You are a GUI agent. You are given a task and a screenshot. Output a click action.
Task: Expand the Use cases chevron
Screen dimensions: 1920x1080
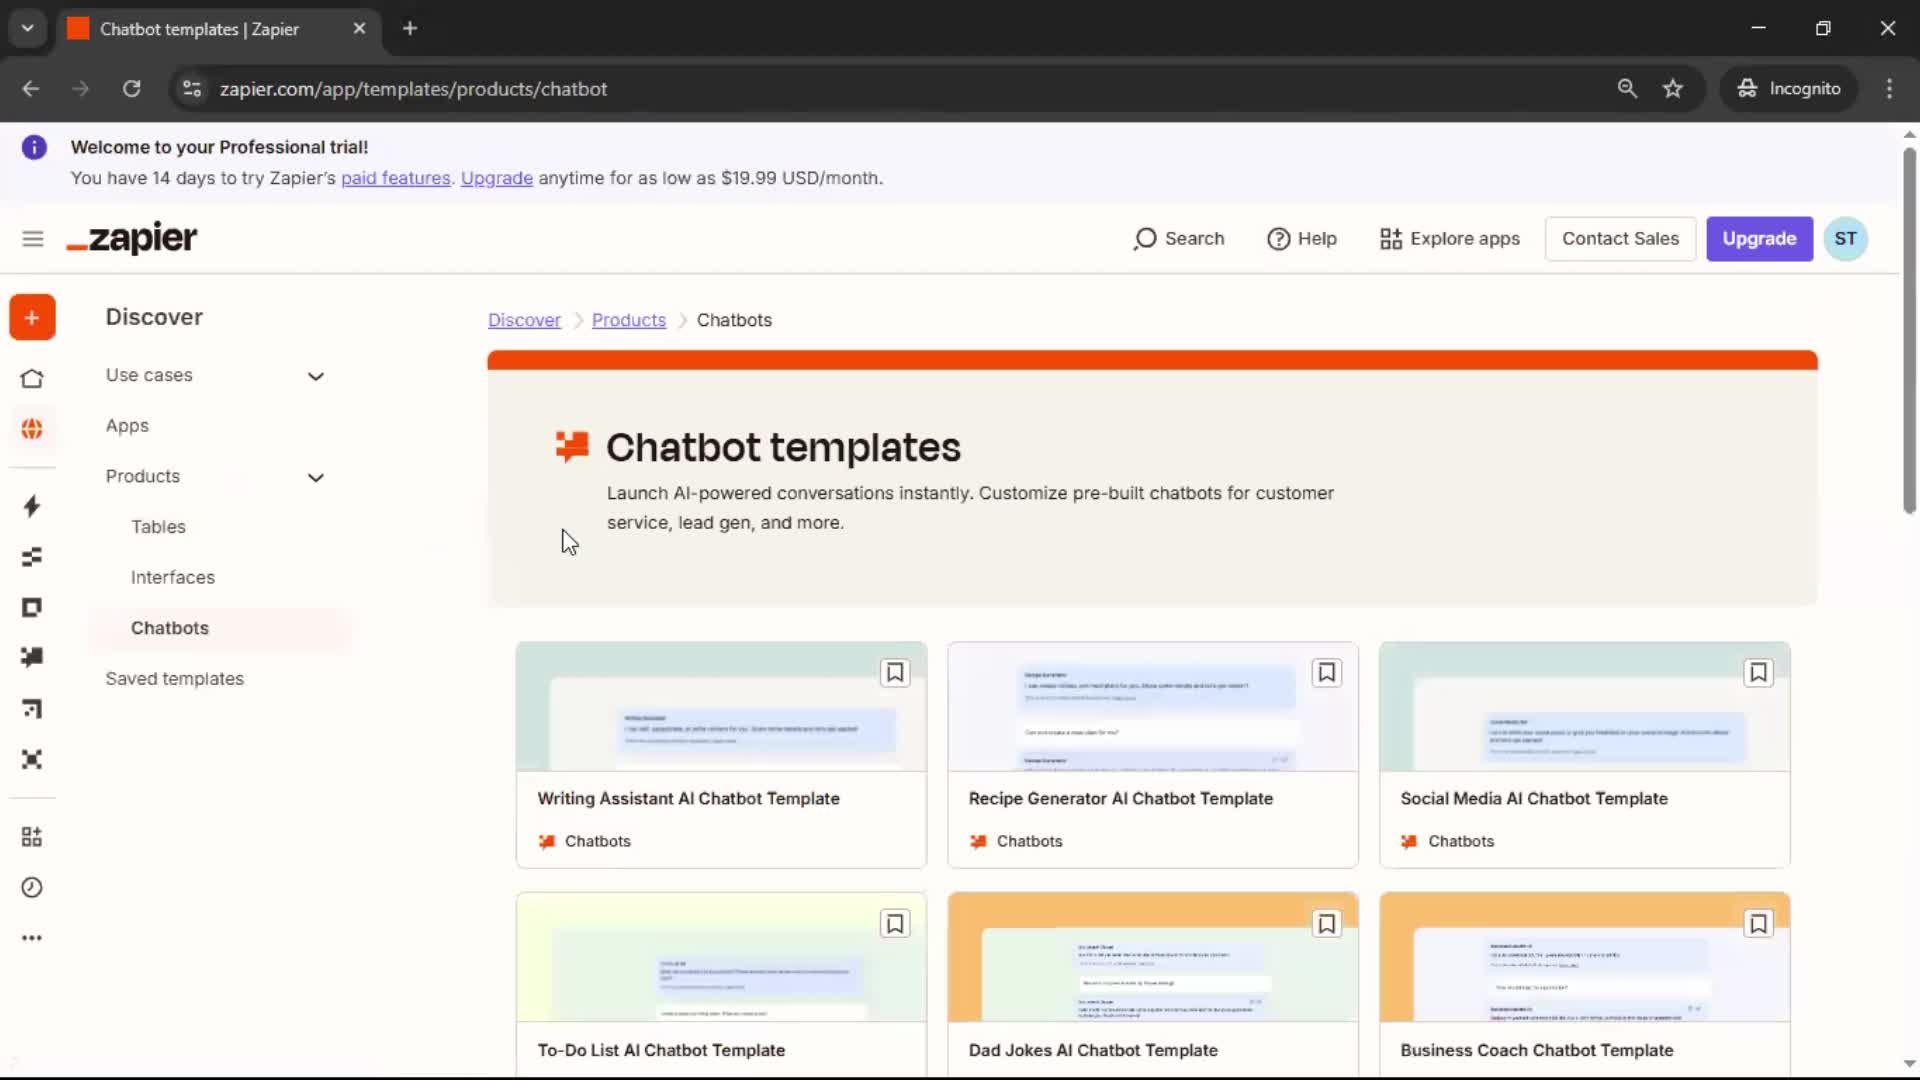(x=316, y=377)
